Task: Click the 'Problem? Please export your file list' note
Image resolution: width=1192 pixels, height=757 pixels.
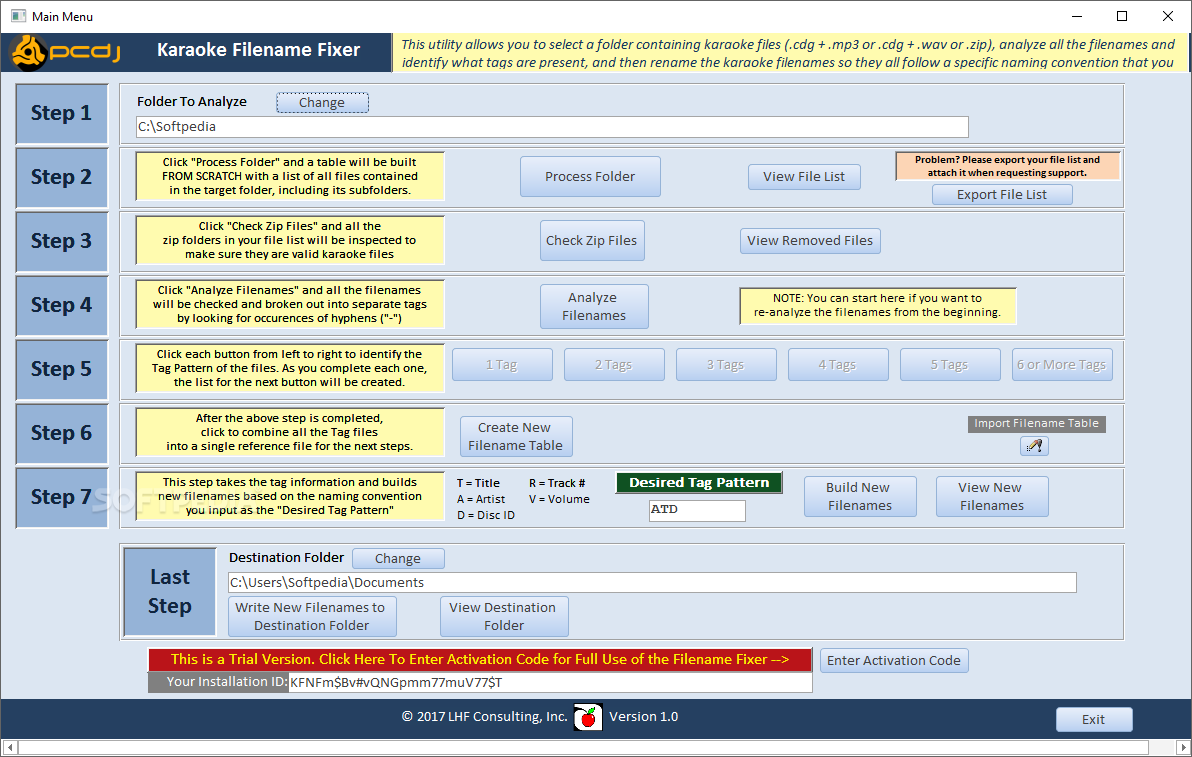Action: click(1007, 166)
